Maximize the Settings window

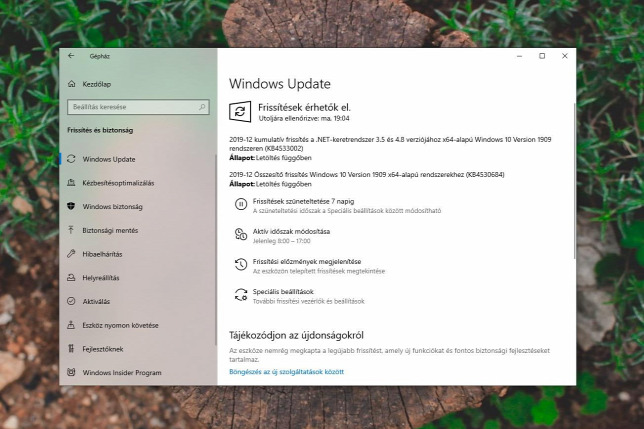[542, 56]
